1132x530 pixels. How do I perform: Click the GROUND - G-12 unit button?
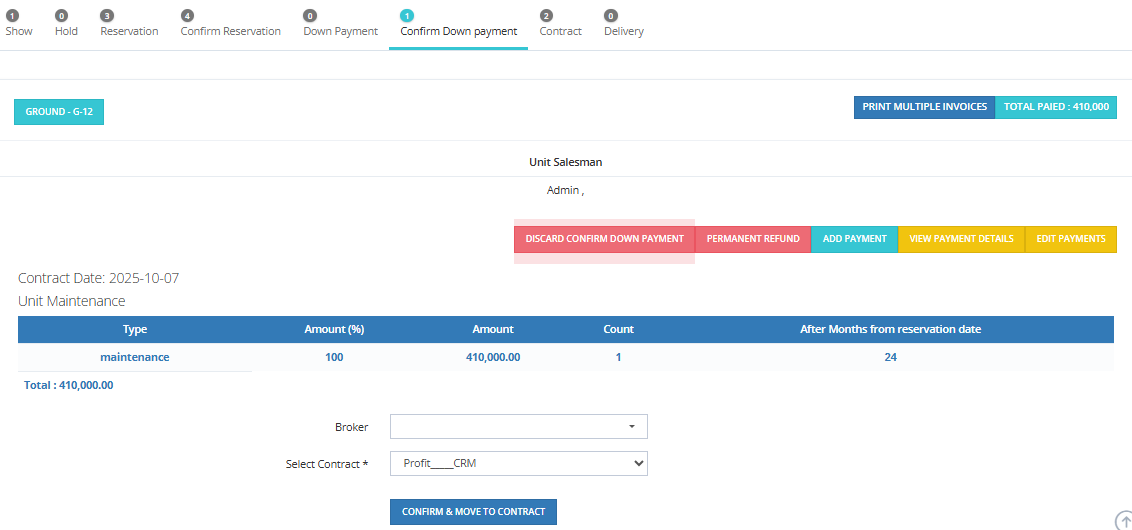pos(59,113)
